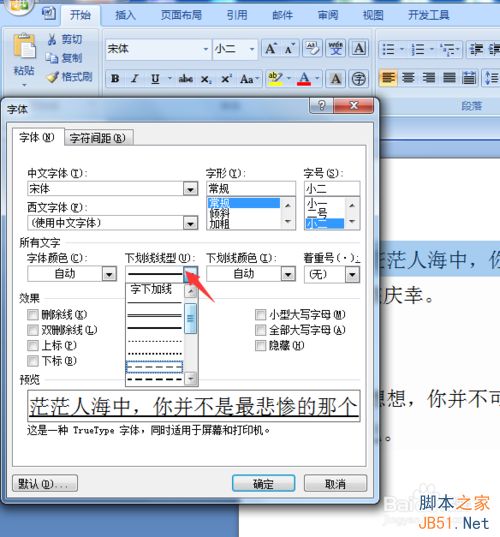Viewport: 500px width, 537px height.
Task: Open the 着重号 emphasis mark dropdown
Action: [352, 274]
